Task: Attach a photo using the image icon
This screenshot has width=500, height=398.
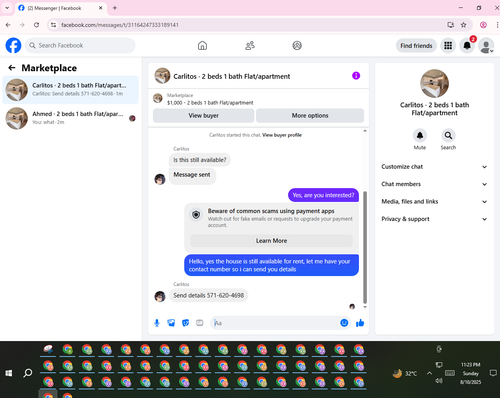Action: [x=171, y=323]
